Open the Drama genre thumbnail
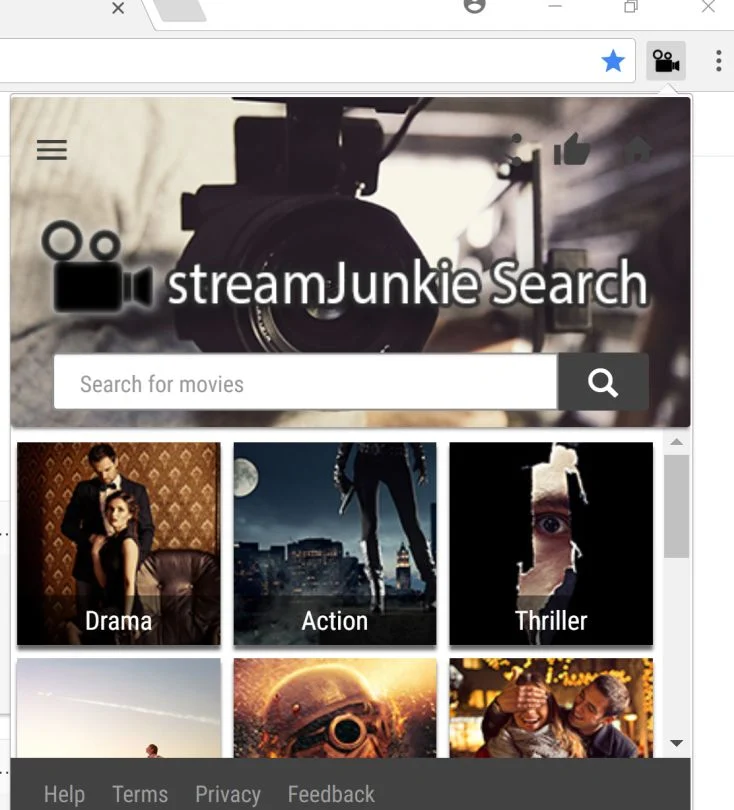Image resolution: width=734 pixels, height=810 pixels. (119, 543)
